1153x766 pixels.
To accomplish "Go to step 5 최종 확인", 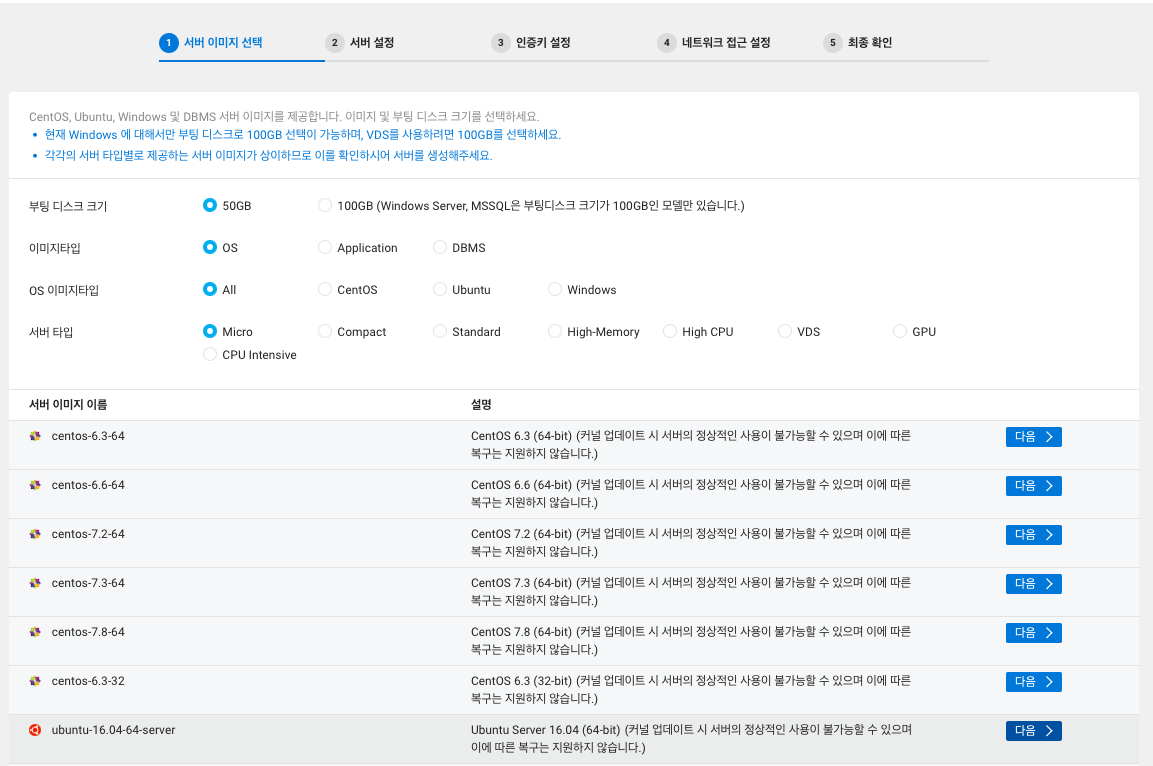I will click(x=857, y=43).
